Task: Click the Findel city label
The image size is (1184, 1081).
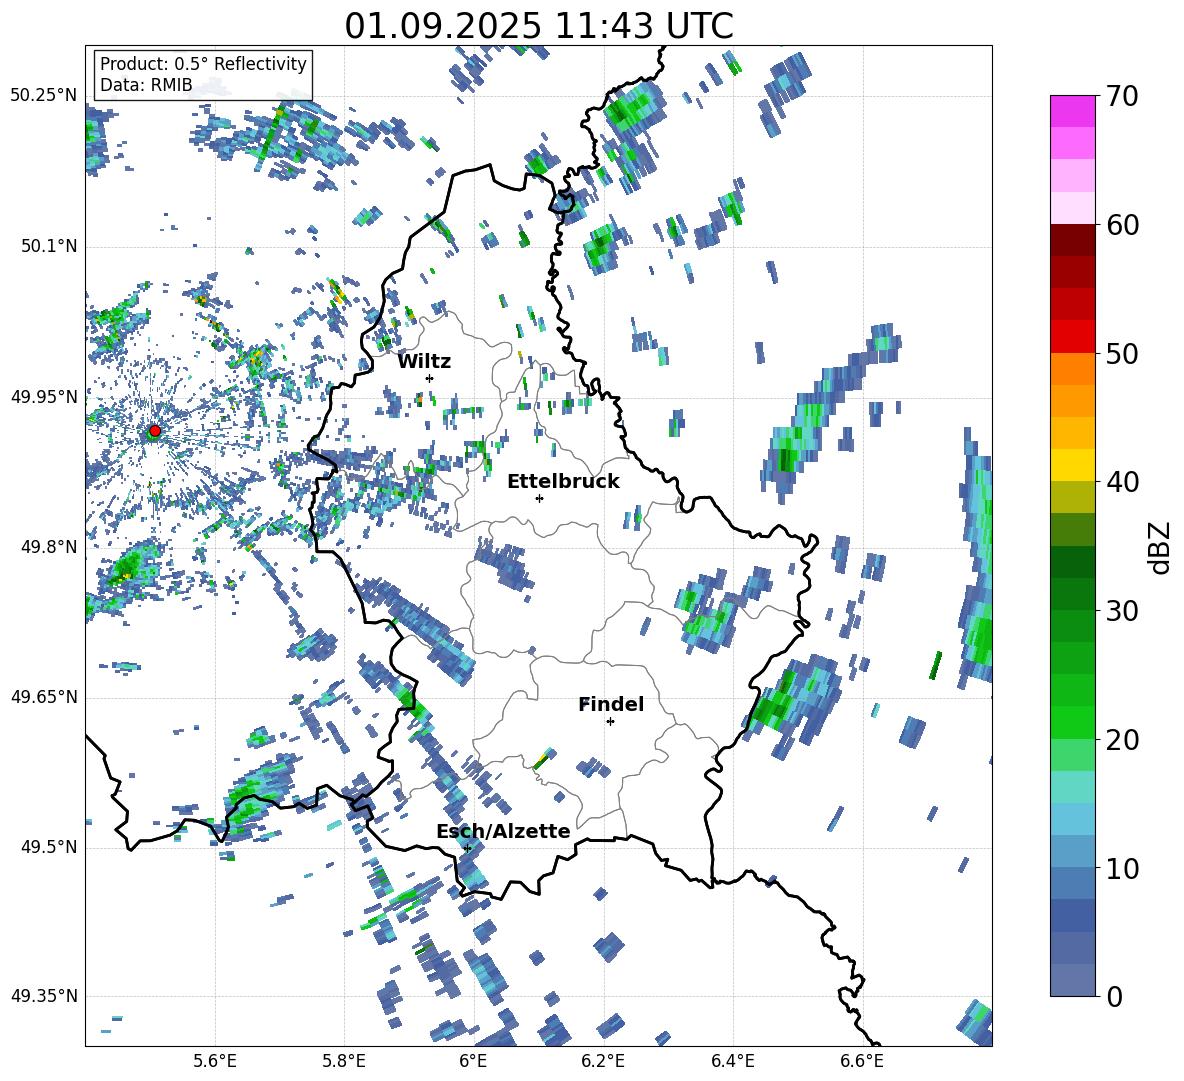Action: click(x=611, y=704)
